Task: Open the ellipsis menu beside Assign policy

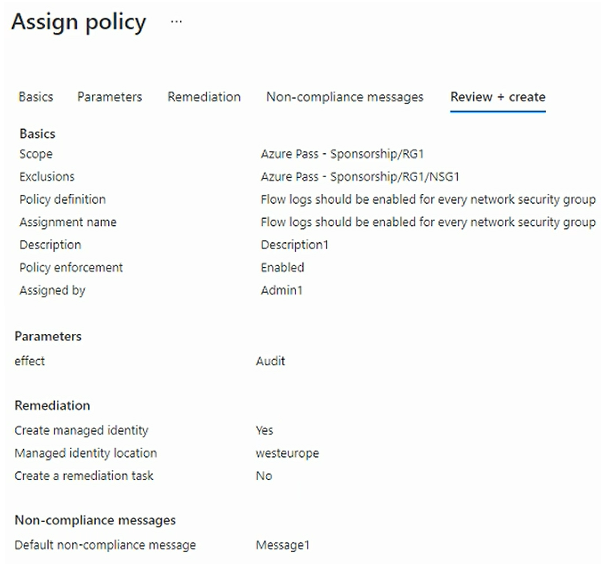Action: pyautogui.click(x=177, y=22)
